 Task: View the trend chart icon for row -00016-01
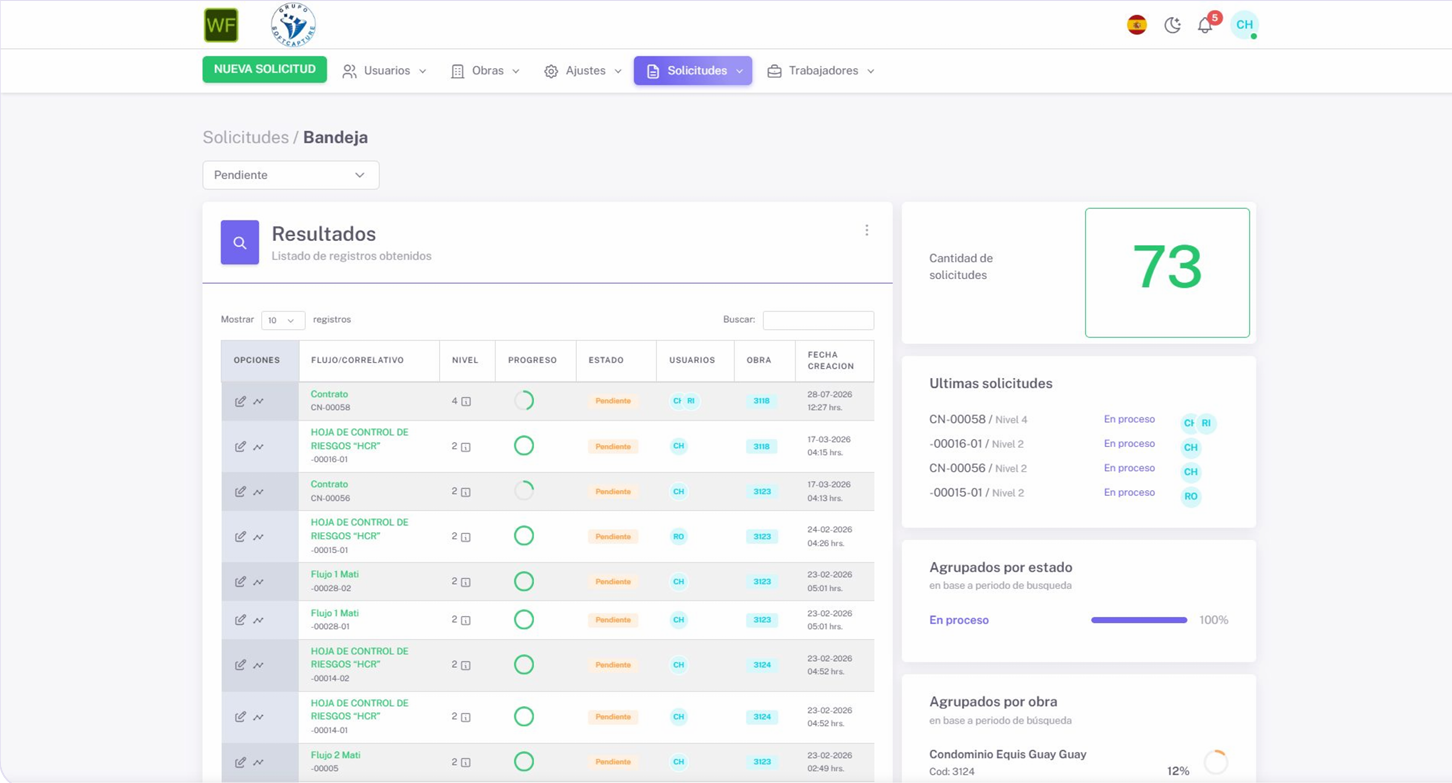coord(259,446)
